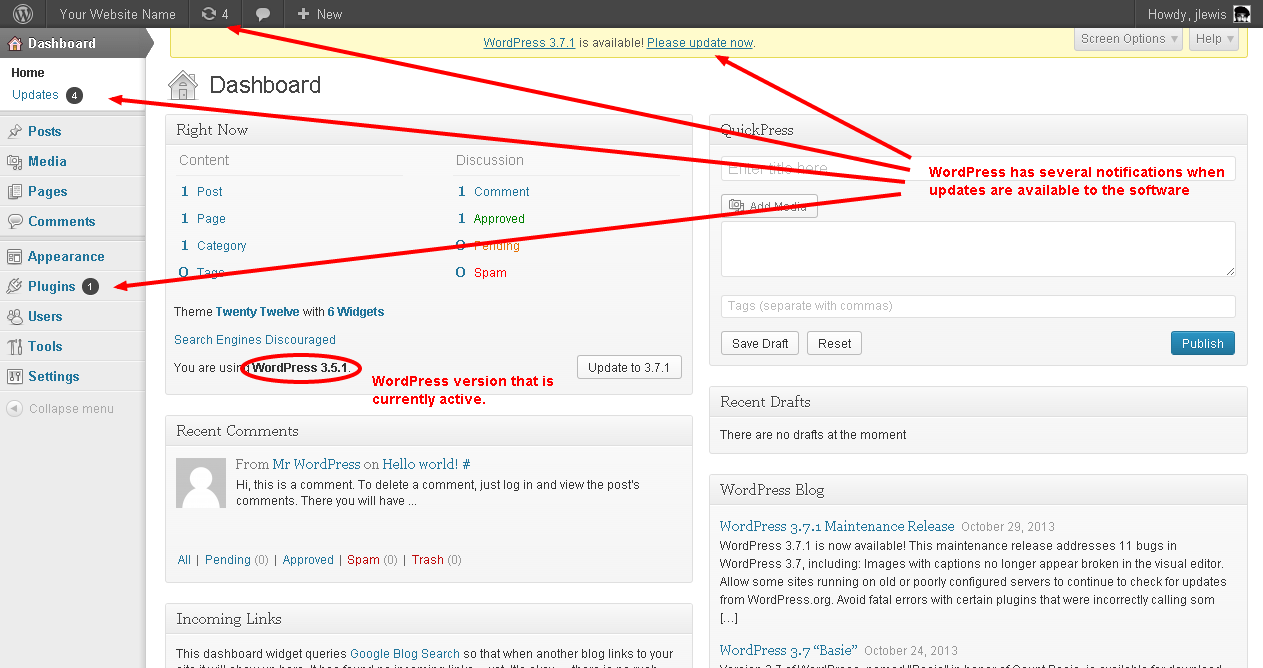Open the Hello world! # post link
Viewport: 1263px width, 668px height.
(426, 464)
